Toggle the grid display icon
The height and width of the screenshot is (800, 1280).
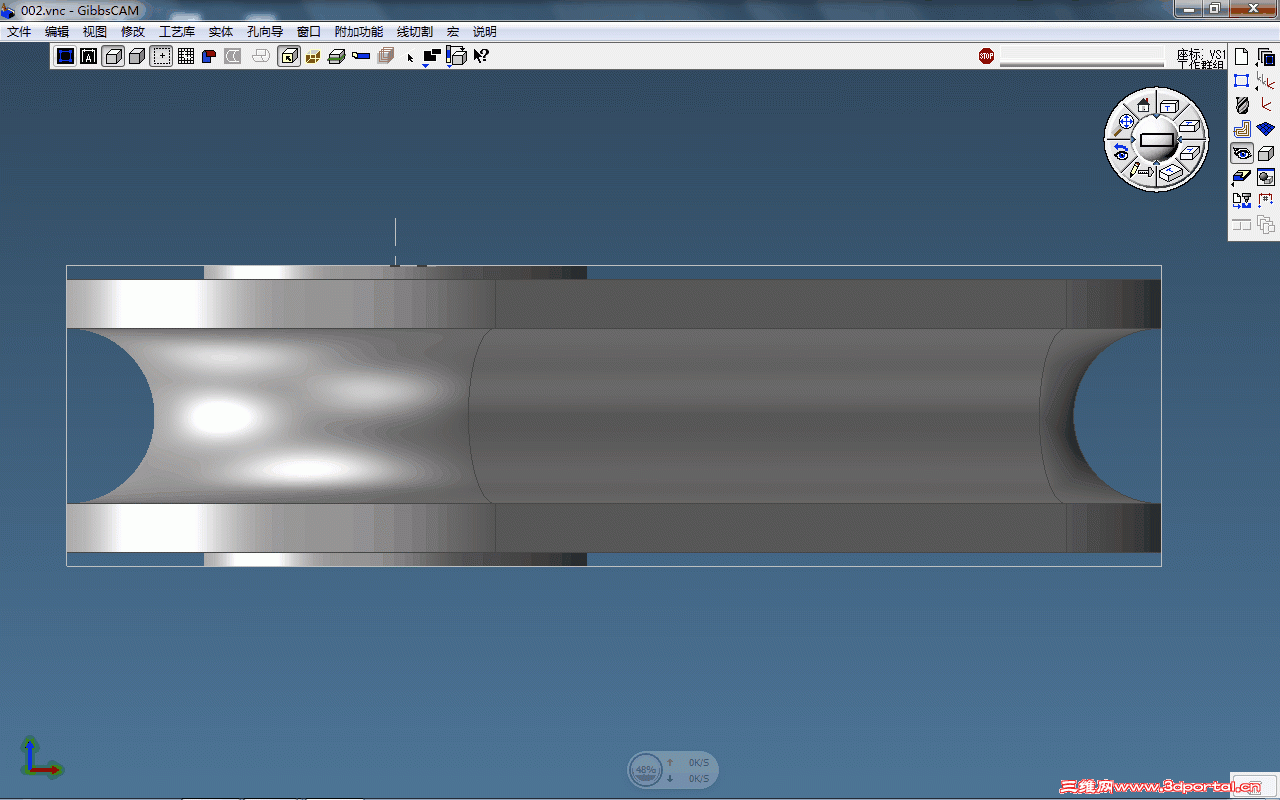(x=185, y=56)
